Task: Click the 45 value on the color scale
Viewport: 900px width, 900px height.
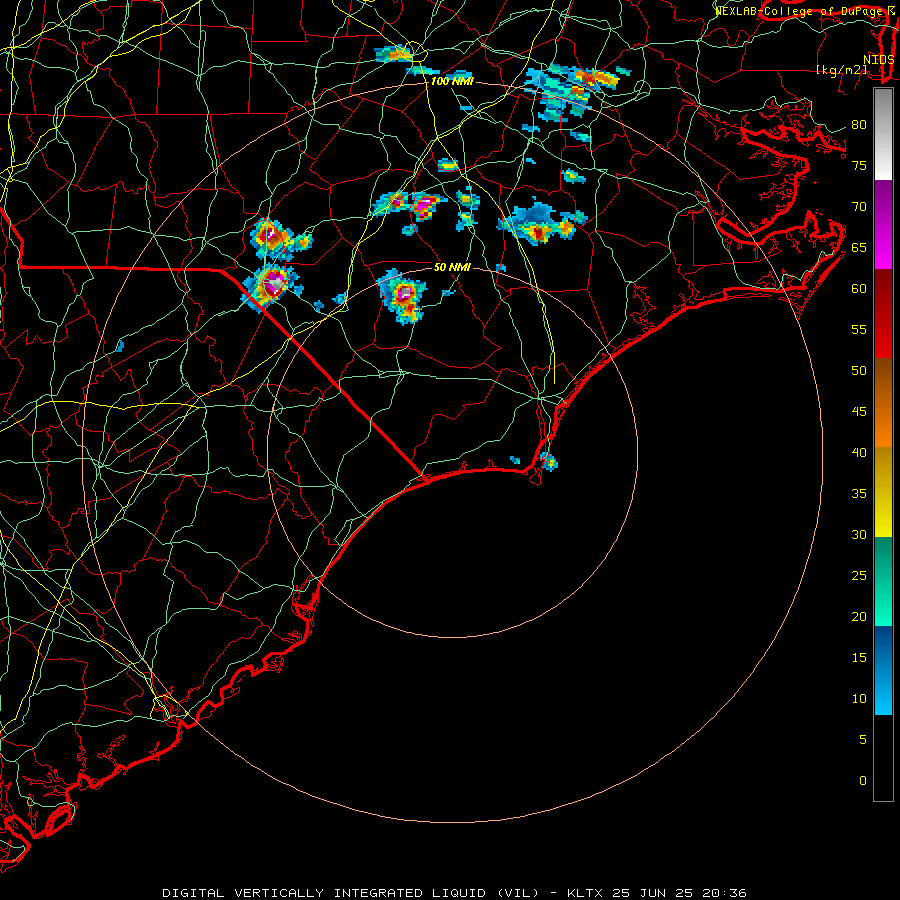Action: pos(859,412)
